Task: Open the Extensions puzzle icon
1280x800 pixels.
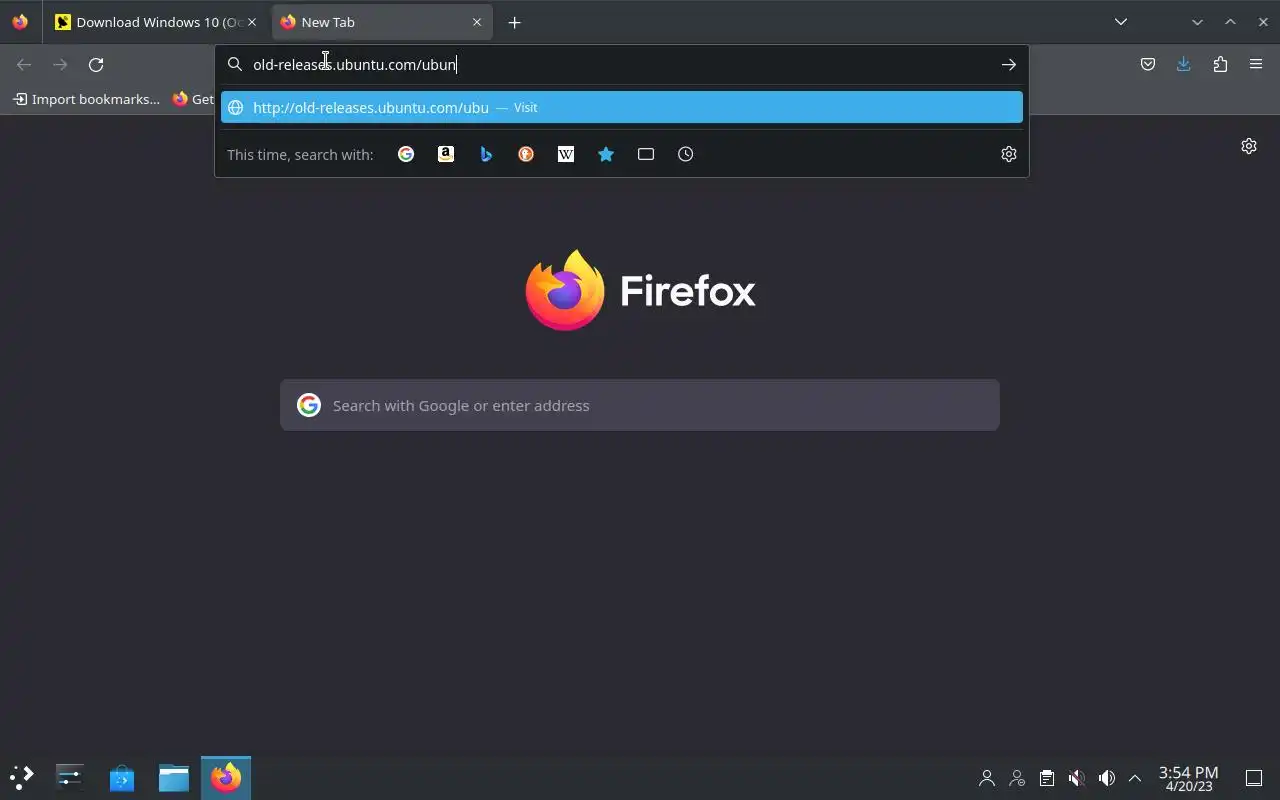Action: [x=1220, y=65]
